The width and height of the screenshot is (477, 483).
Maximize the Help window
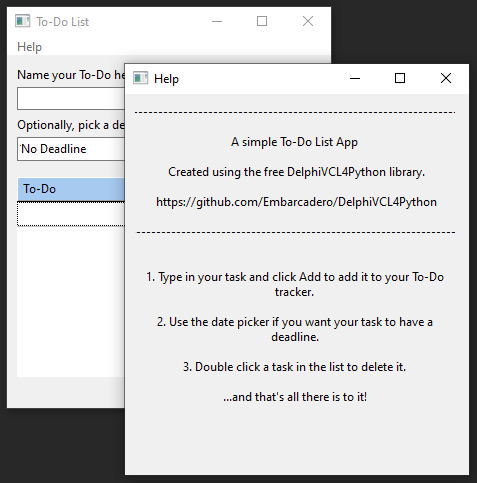point(400,79)
